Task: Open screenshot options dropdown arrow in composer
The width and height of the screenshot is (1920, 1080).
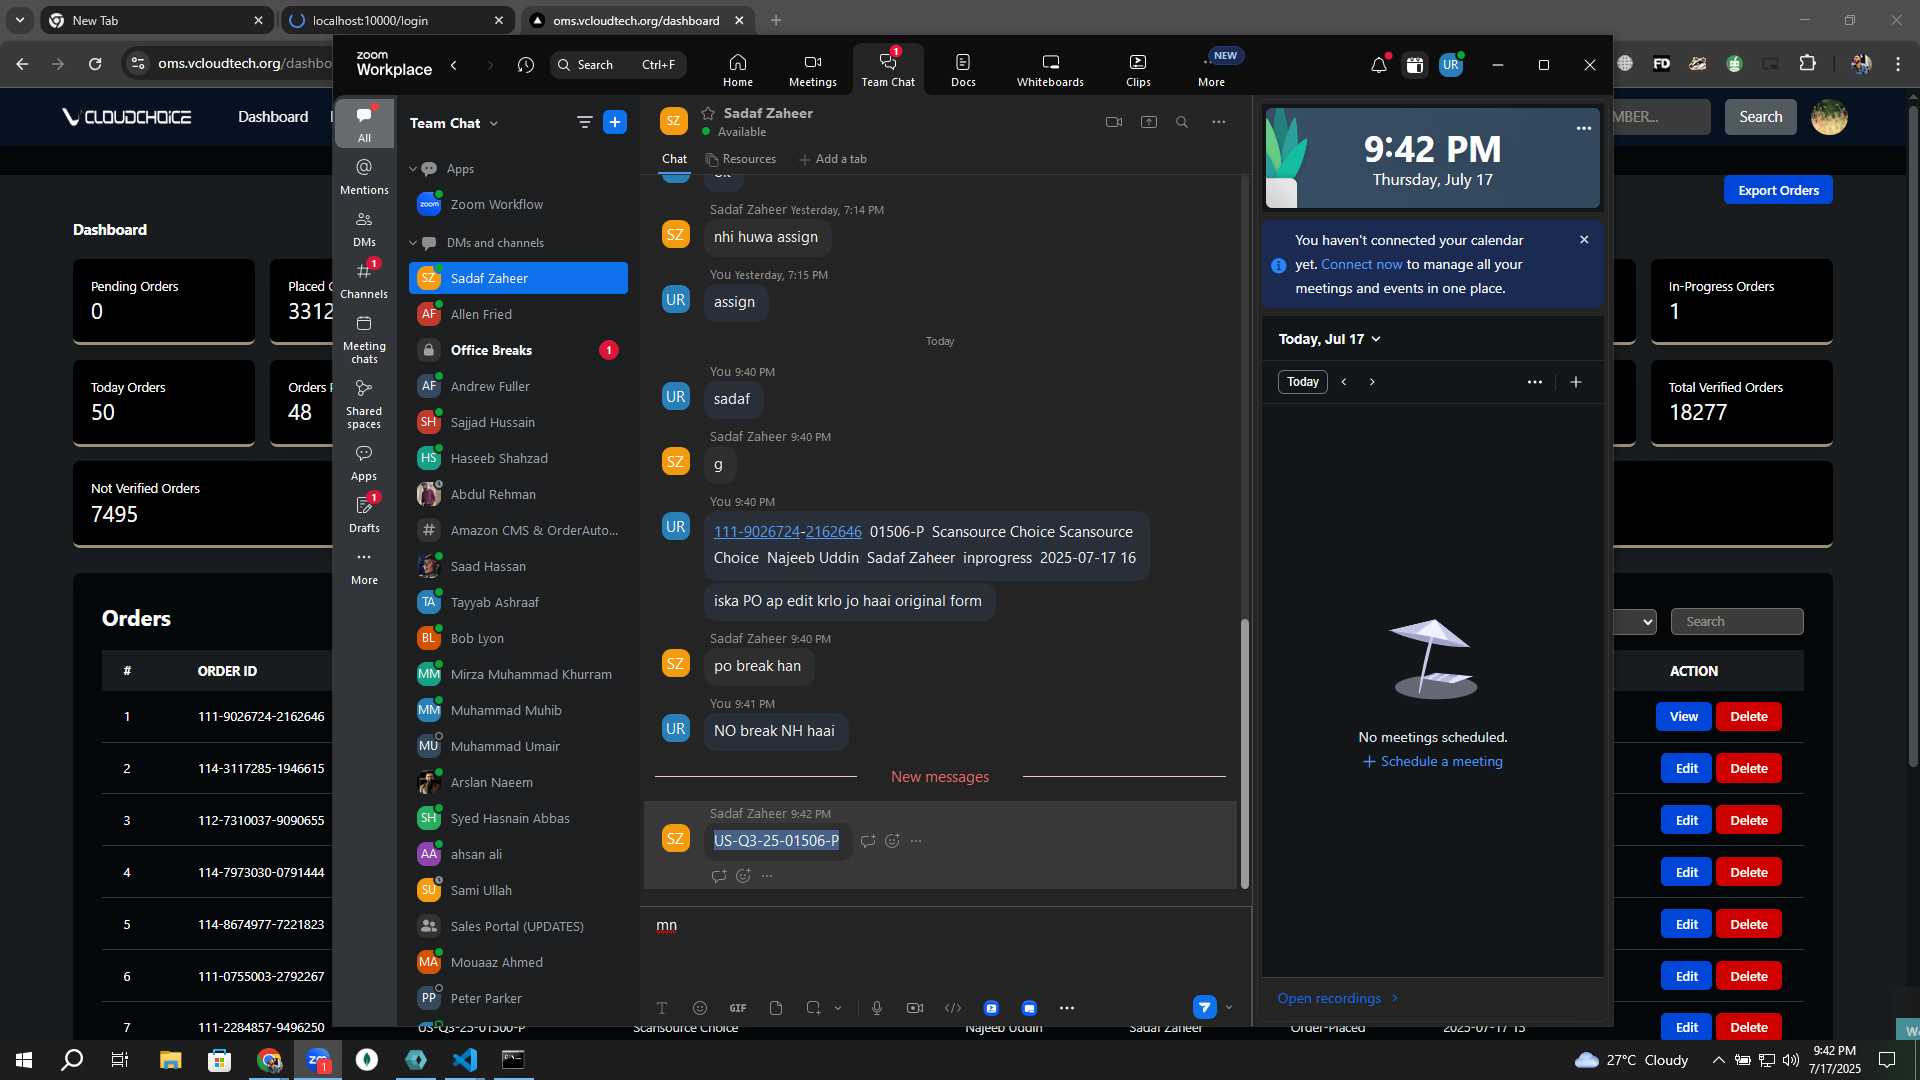Action: click(x=838, y=1008)
